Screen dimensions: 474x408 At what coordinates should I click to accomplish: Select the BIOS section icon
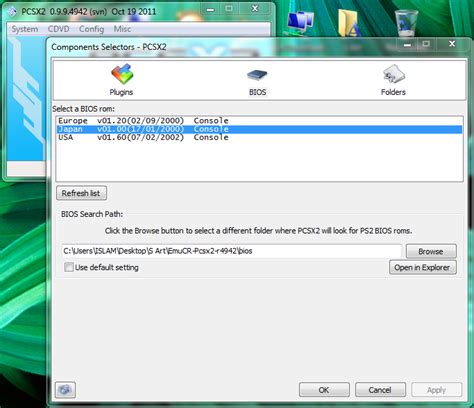pyautogui.click(x=257, y=75)
